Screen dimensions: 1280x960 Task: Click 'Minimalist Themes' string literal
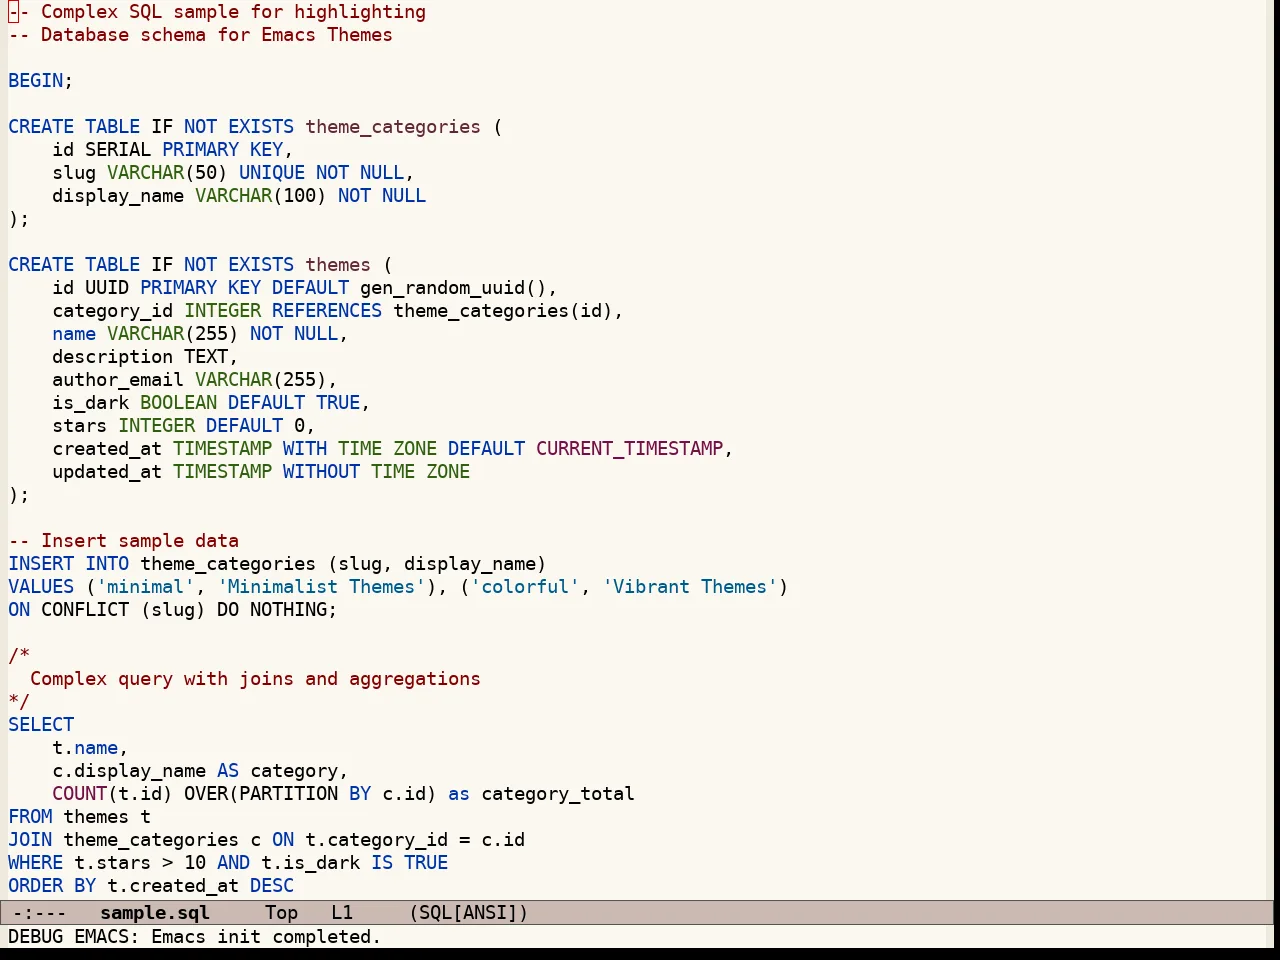[321, 586]
